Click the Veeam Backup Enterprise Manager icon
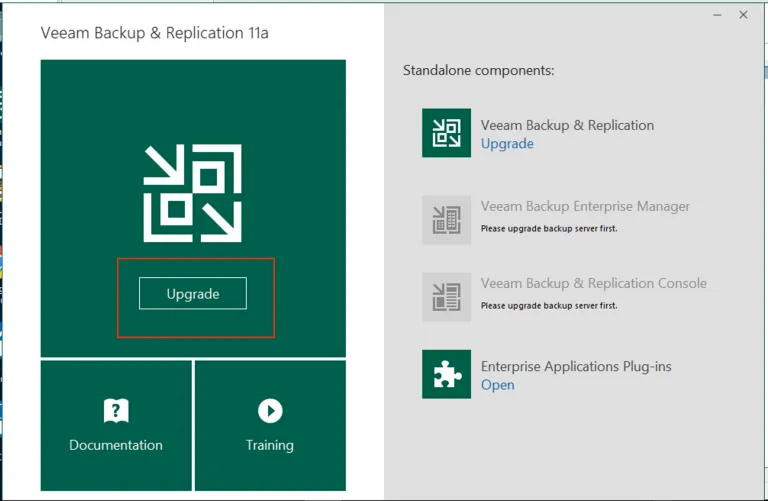 [x=446, y=220]
